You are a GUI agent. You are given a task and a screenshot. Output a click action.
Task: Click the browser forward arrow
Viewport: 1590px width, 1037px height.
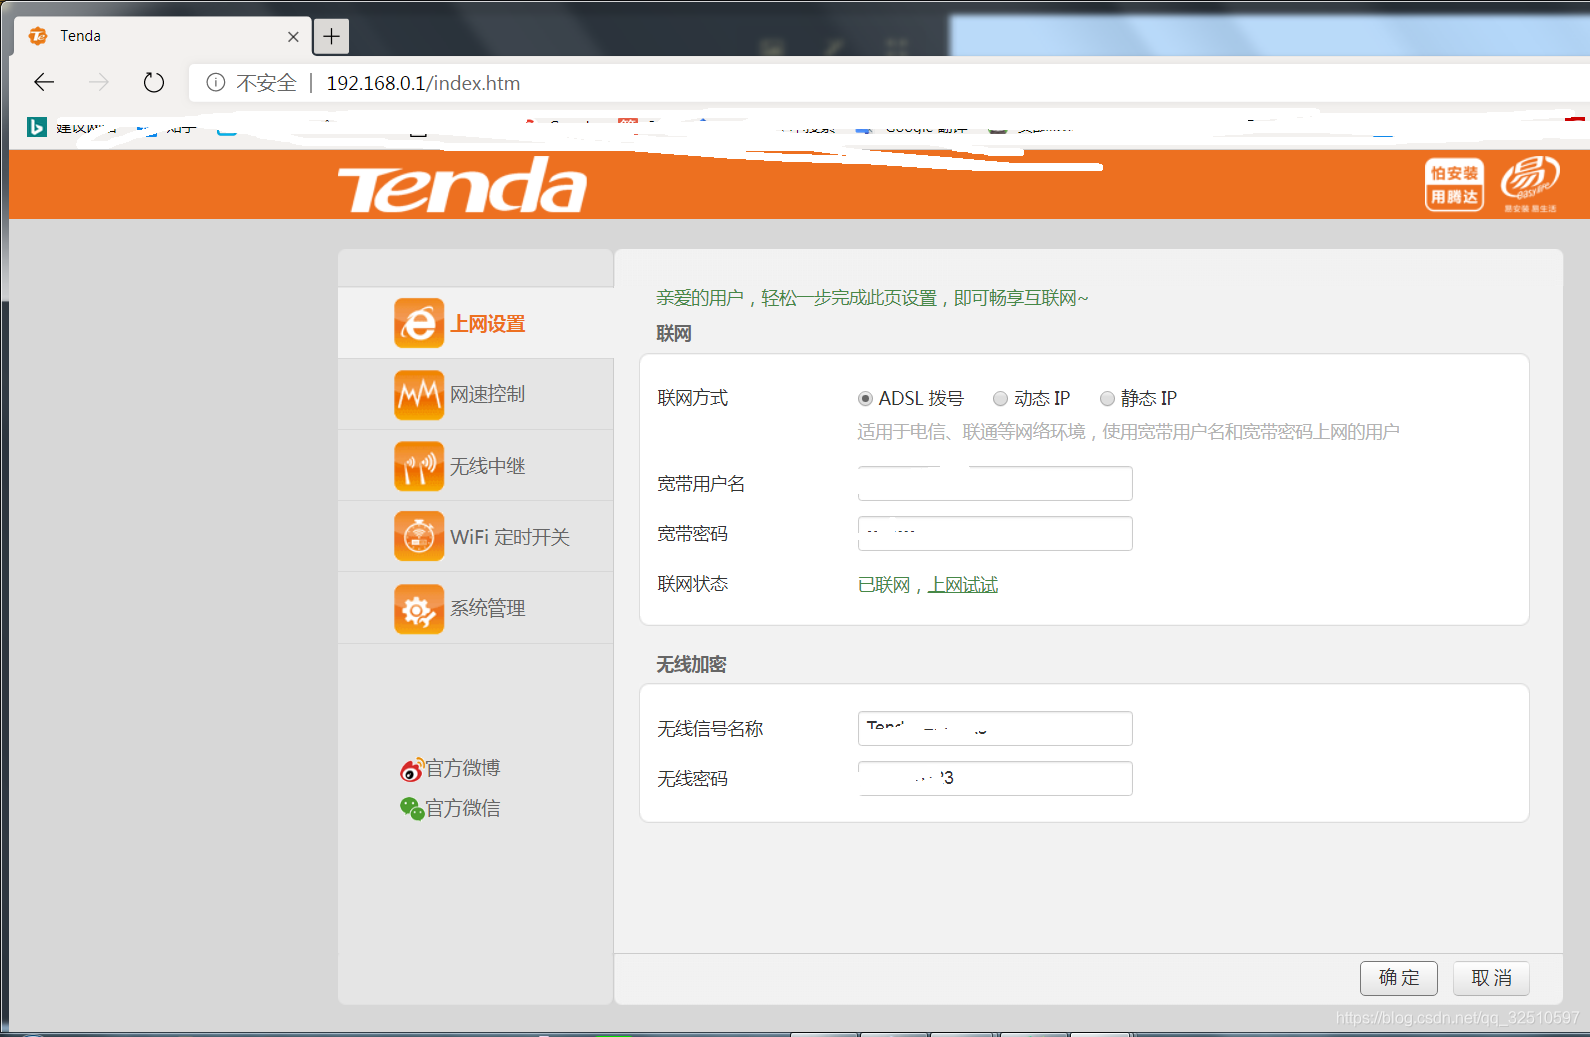click(98, 82)
